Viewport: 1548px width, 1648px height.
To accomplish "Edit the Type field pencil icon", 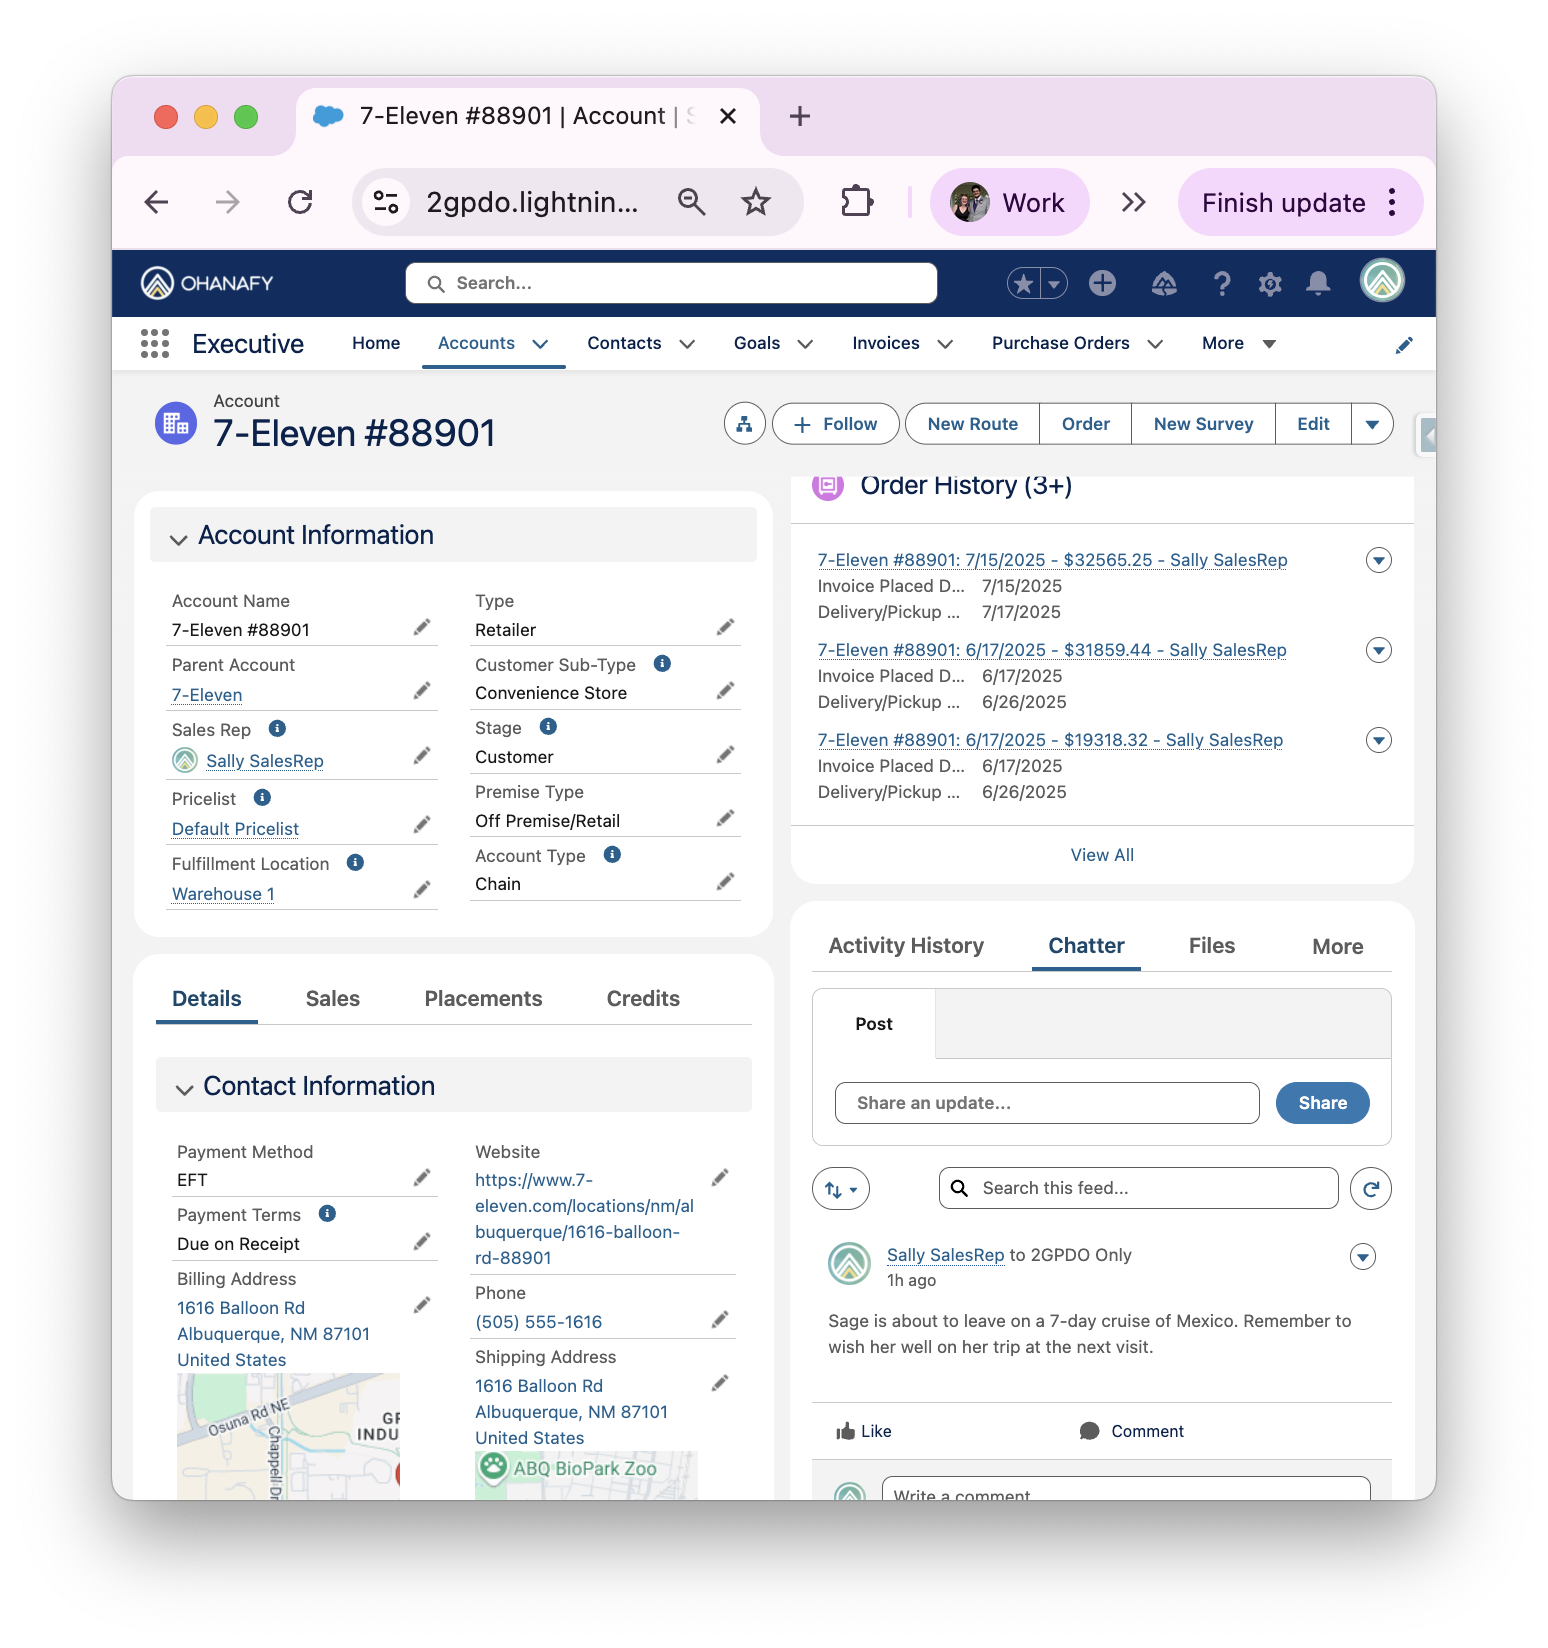I will pyautogui.click(x=726, y=627).
